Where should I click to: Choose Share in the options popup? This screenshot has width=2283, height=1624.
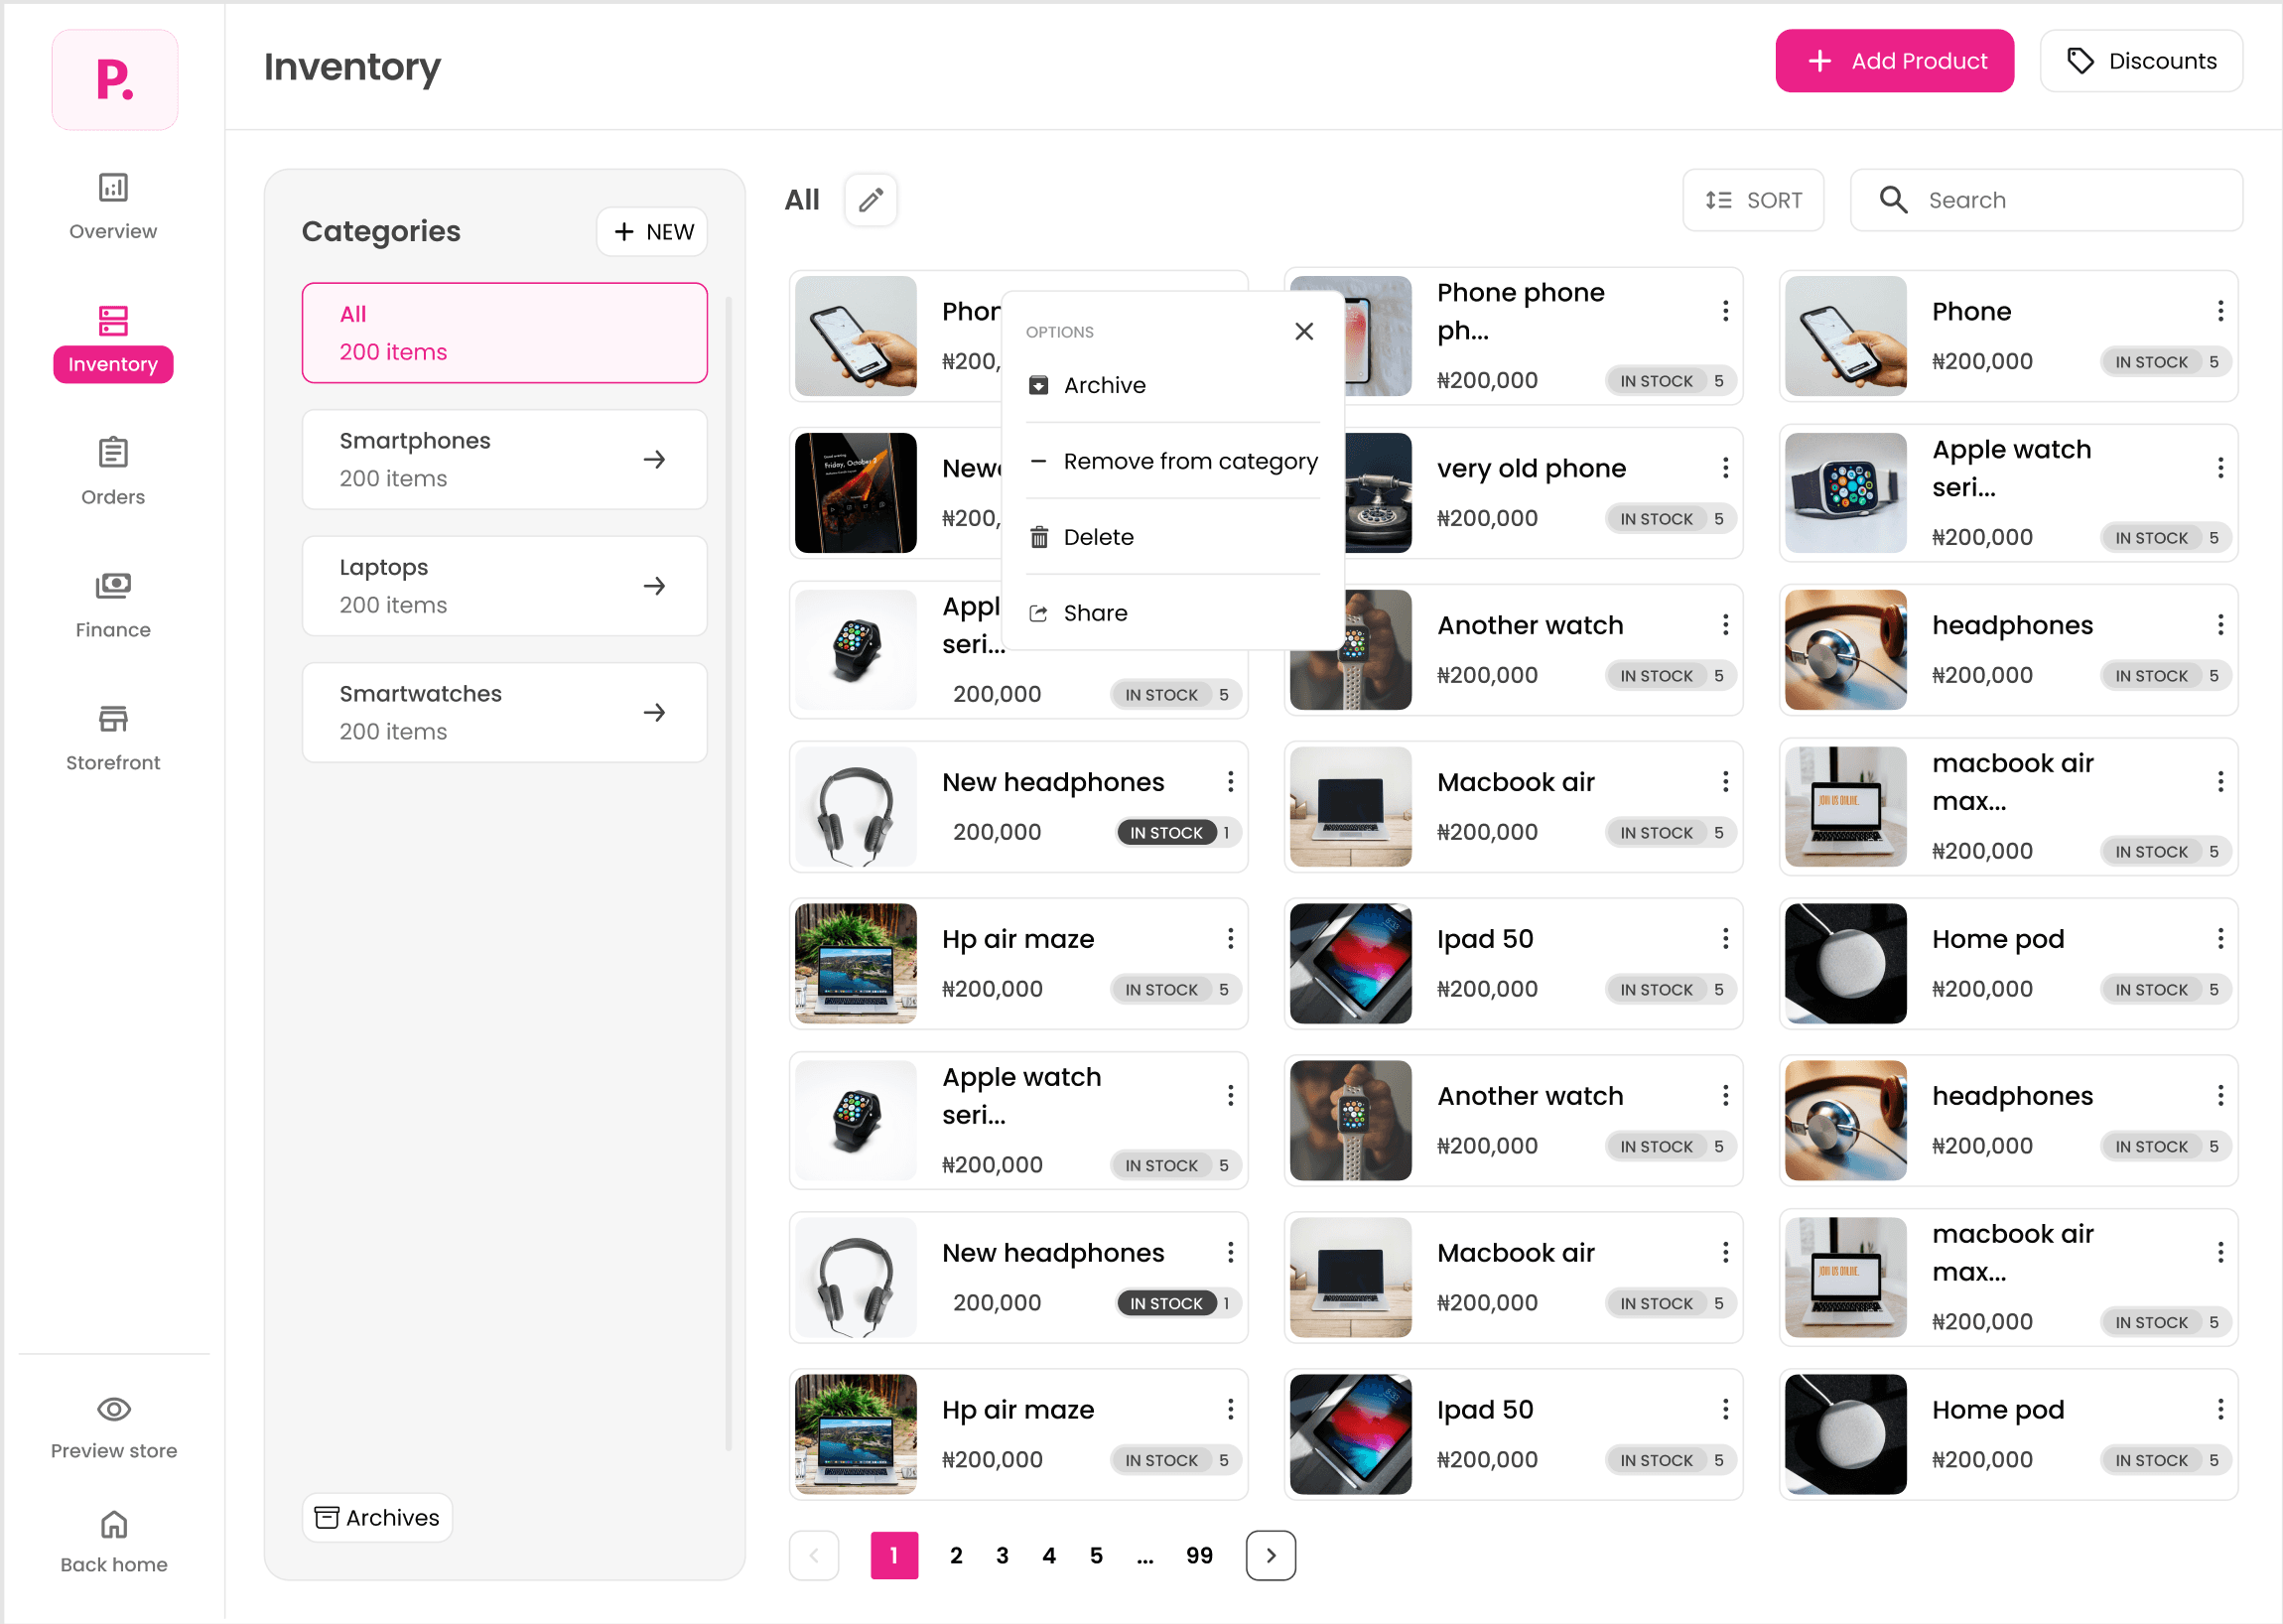[1095, 612]
